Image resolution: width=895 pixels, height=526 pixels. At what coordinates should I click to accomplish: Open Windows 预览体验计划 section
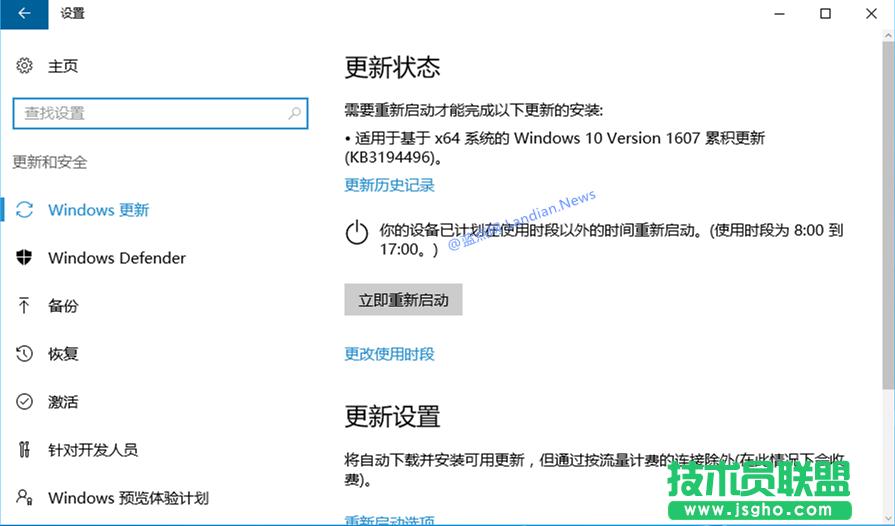click(128, 498)
